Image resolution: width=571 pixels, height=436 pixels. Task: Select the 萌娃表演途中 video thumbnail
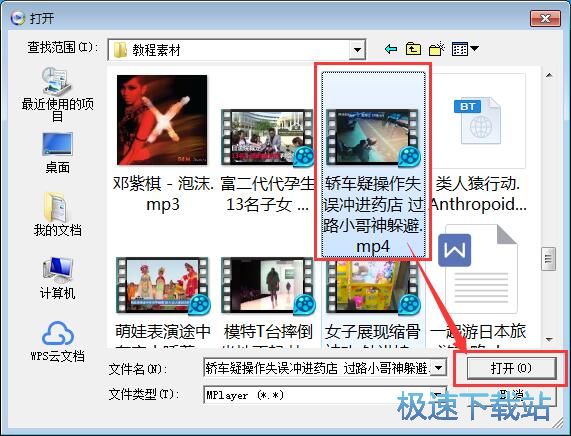[163, 286]
